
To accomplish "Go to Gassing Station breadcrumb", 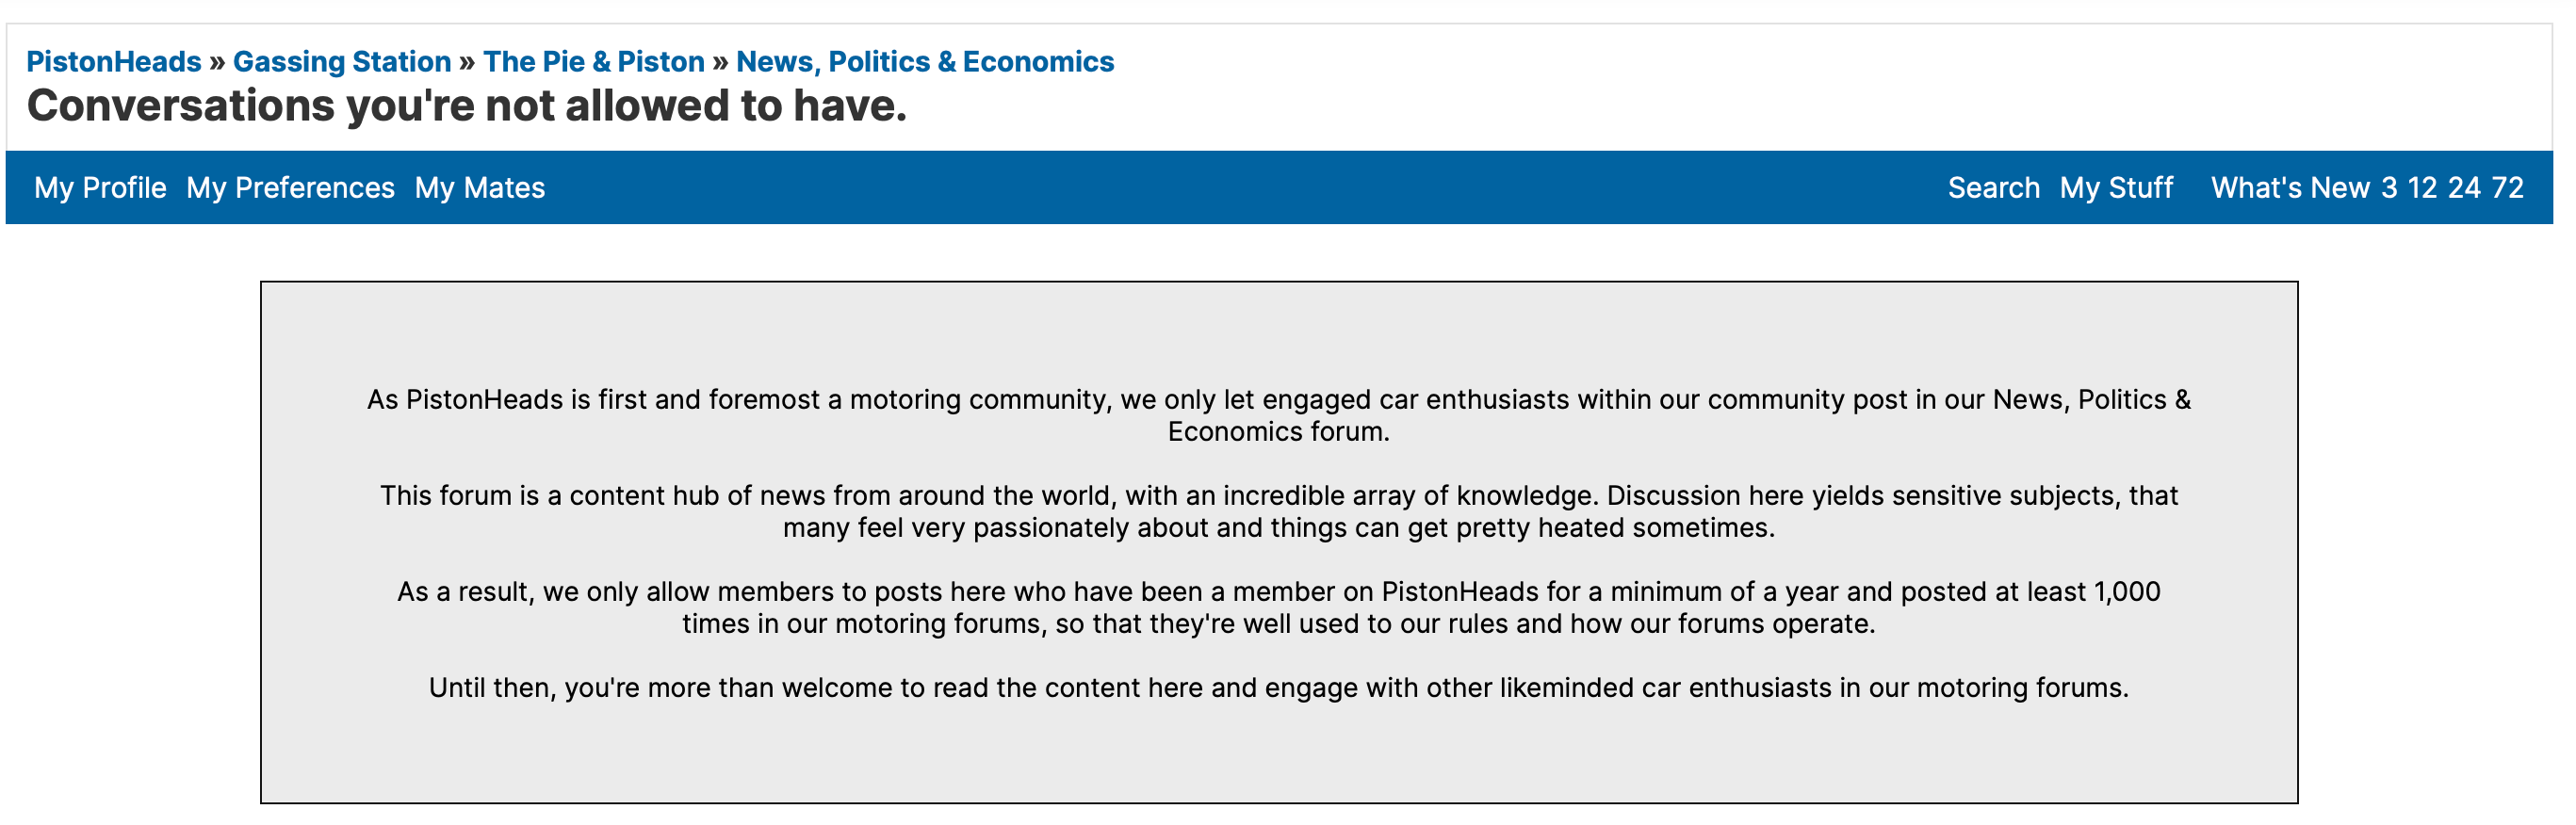I will (342, 62).
